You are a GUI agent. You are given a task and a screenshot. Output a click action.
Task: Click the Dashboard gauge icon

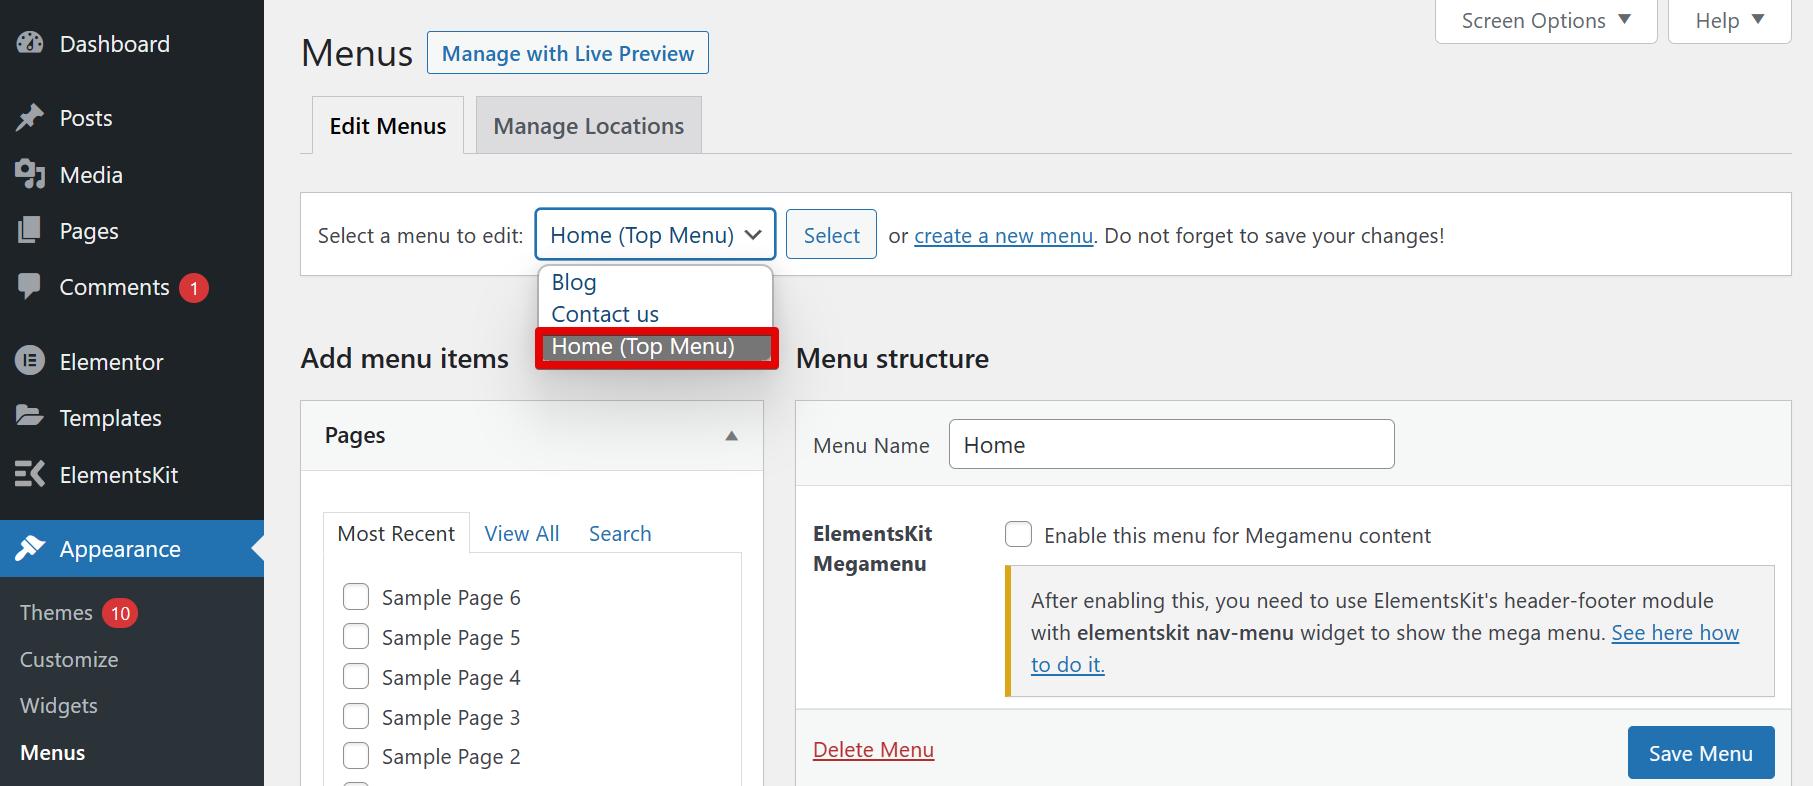(30, 43)
